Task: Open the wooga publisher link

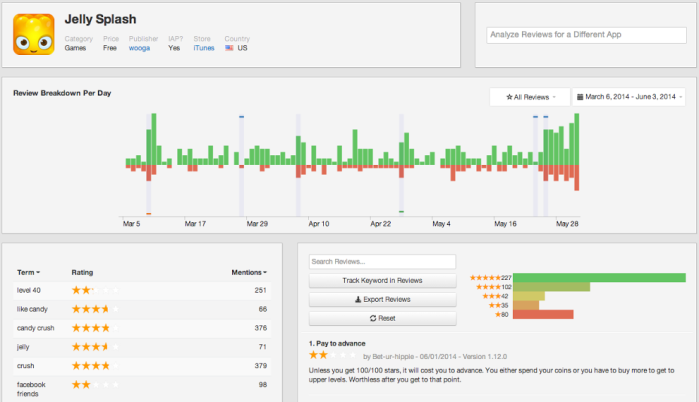Action: [140, 48]
